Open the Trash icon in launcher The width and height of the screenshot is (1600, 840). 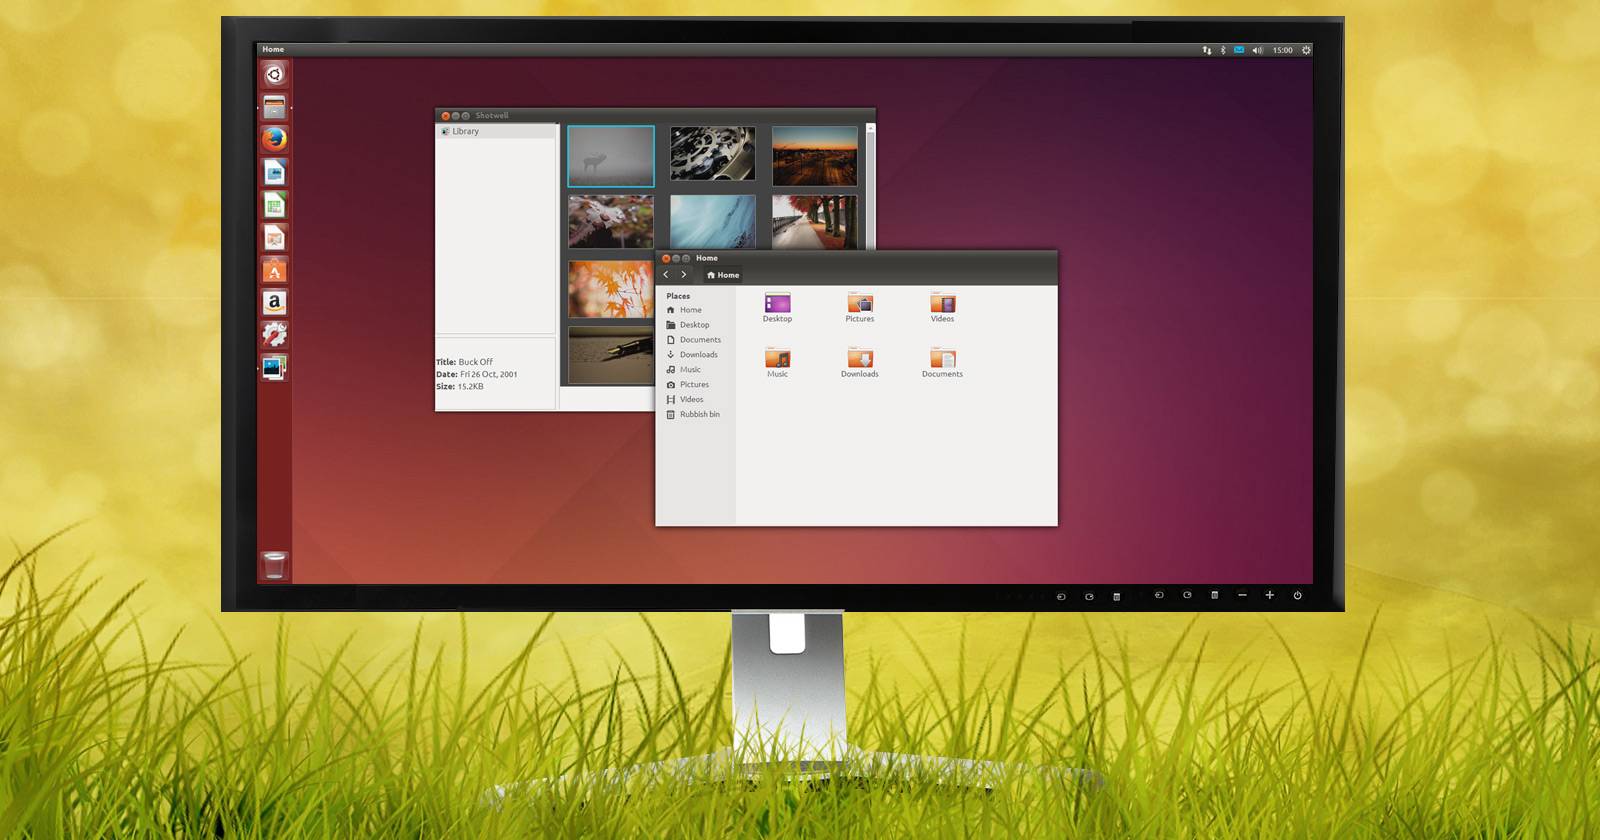(x=274, y=565)
